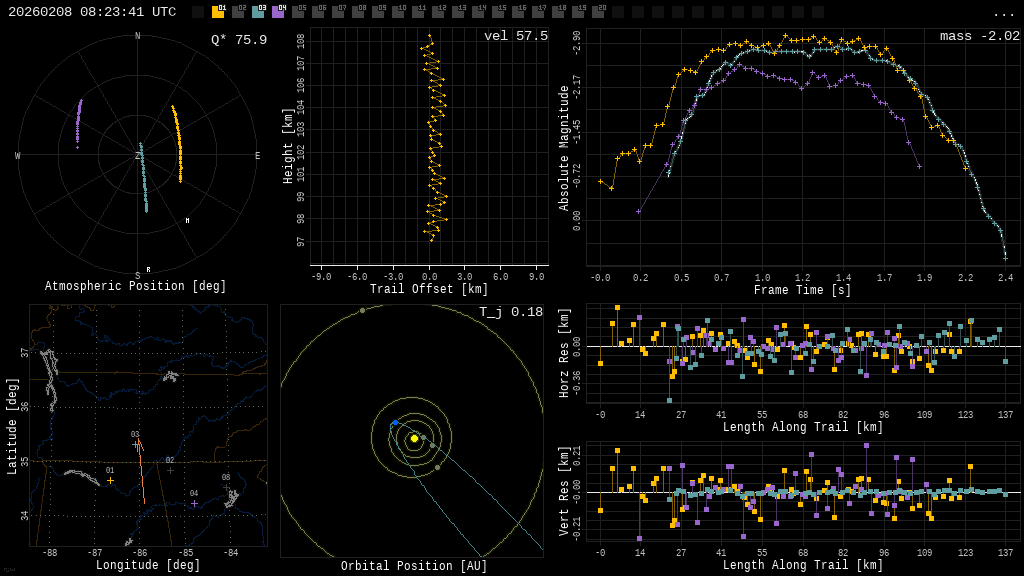Click the UTC timestamp in top bar

pyautogui.click(x=92, y=12)
